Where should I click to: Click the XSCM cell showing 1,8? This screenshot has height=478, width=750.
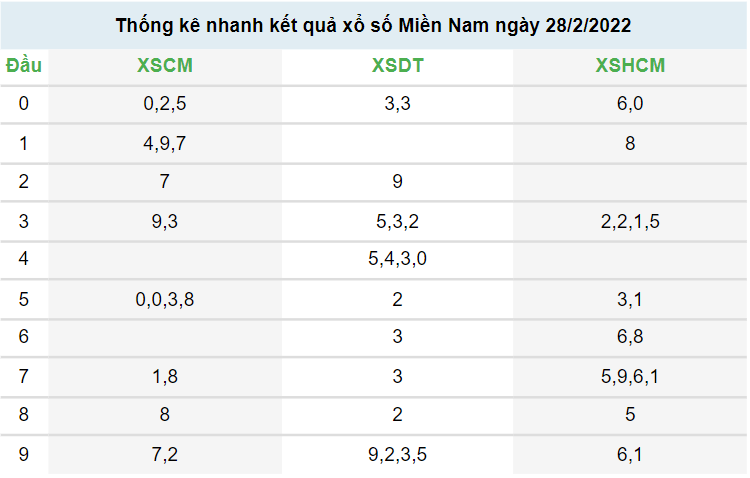(x=165, y=377)
